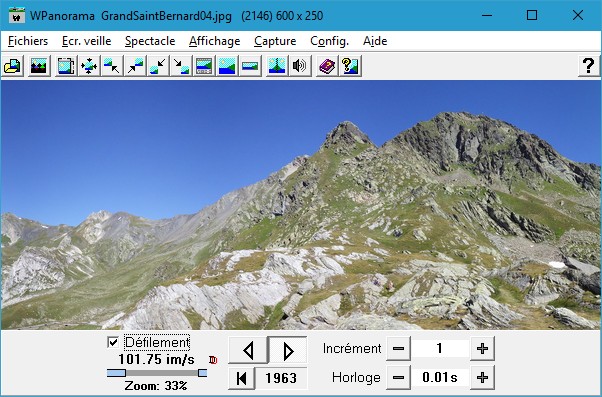Click the panorama mountain image
Screen dimensions: 602x397
pyautogui.click(x=301, y=205)
